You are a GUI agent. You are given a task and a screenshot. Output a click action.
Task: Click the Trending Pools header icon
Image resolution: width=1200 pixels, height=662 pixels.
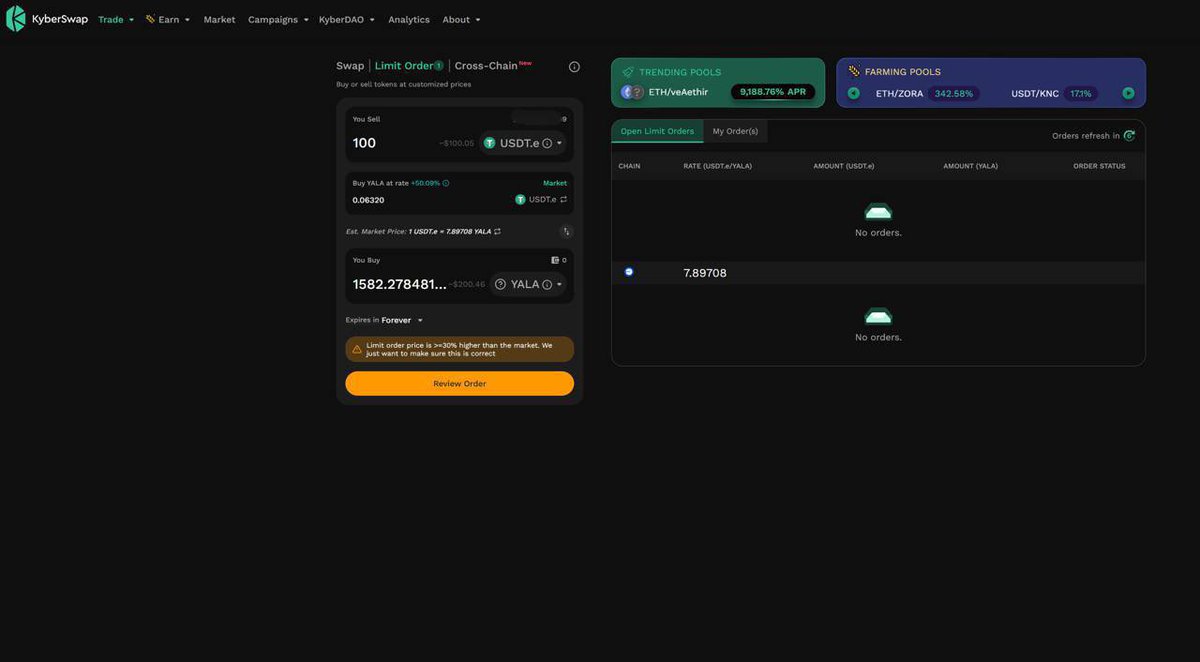(628, 72)
